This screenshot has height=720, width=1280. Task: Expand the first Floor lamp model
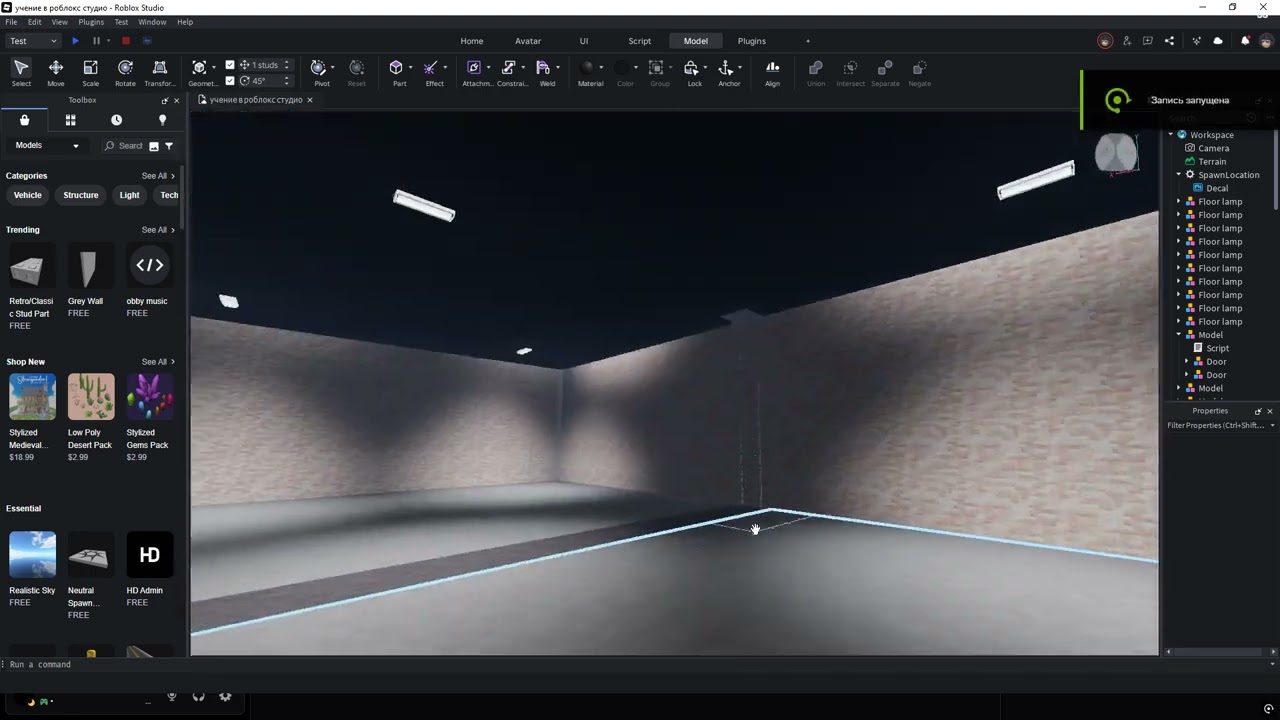click(x=1179, y=202)
